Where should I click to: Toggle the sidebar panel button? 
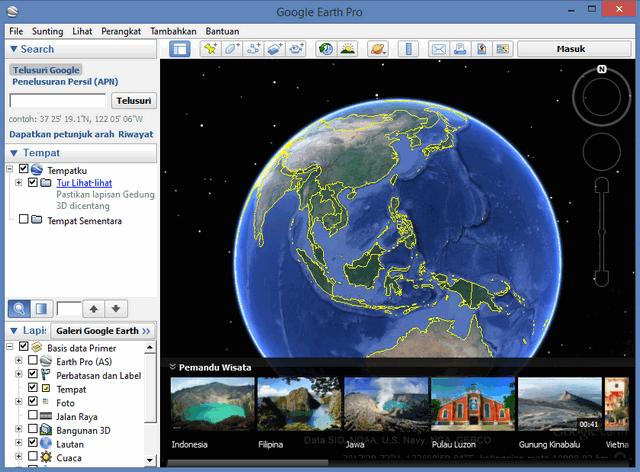pyautogui.click(x=180, y=49)
